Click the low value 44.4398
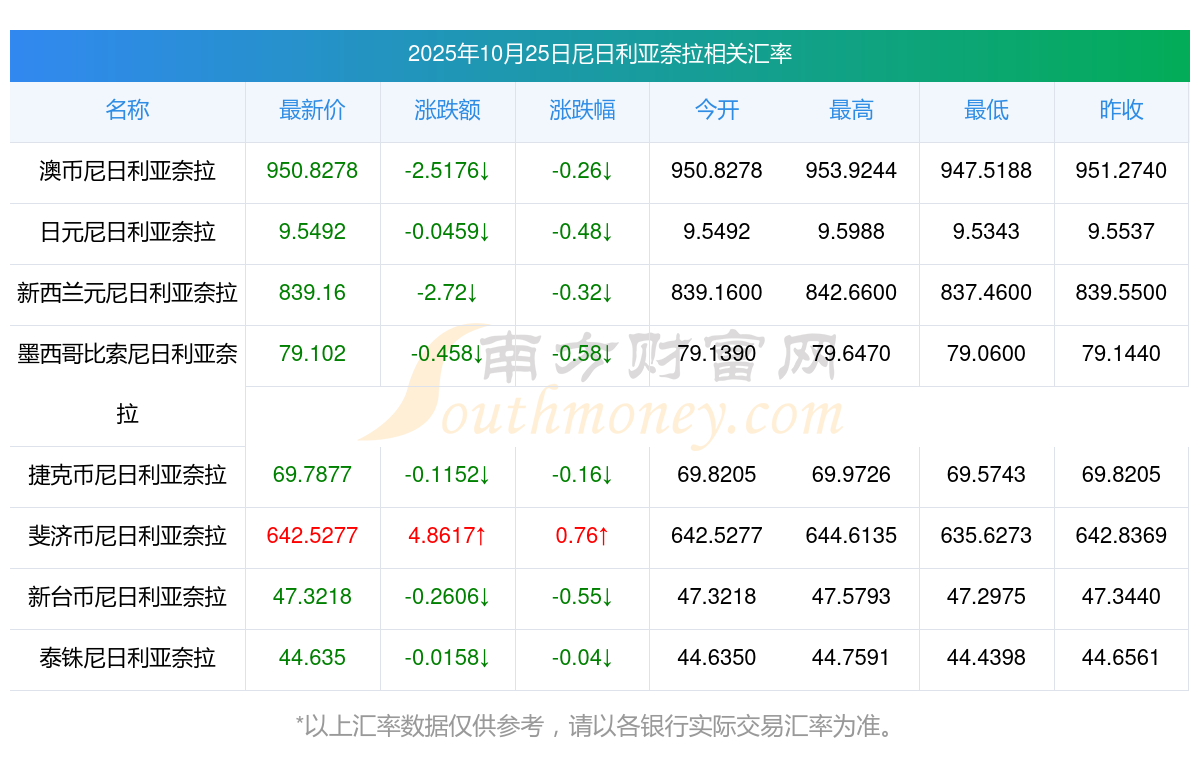1200x757 pixels. 986,658
